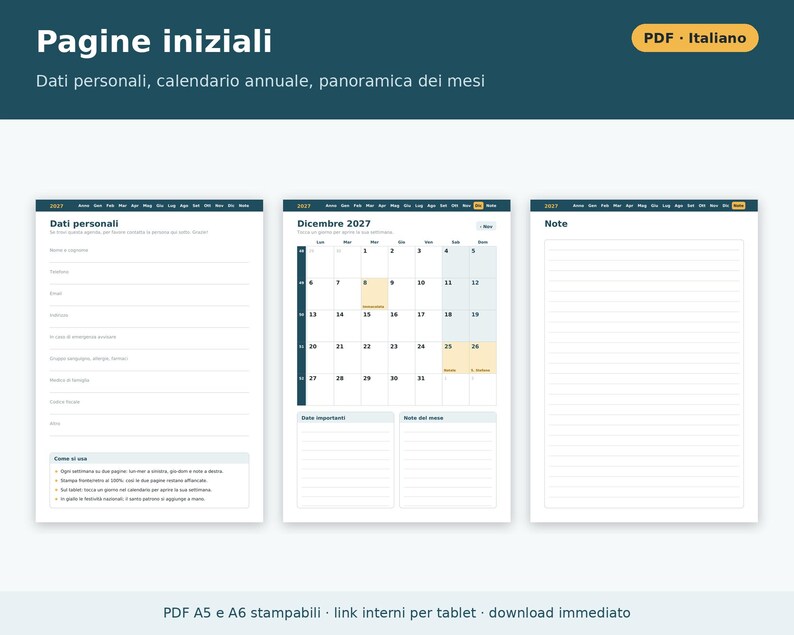The image size is (794, 635).
Task: Open Anno tab on Dati personali page
Action: click(x=84, y=206)
